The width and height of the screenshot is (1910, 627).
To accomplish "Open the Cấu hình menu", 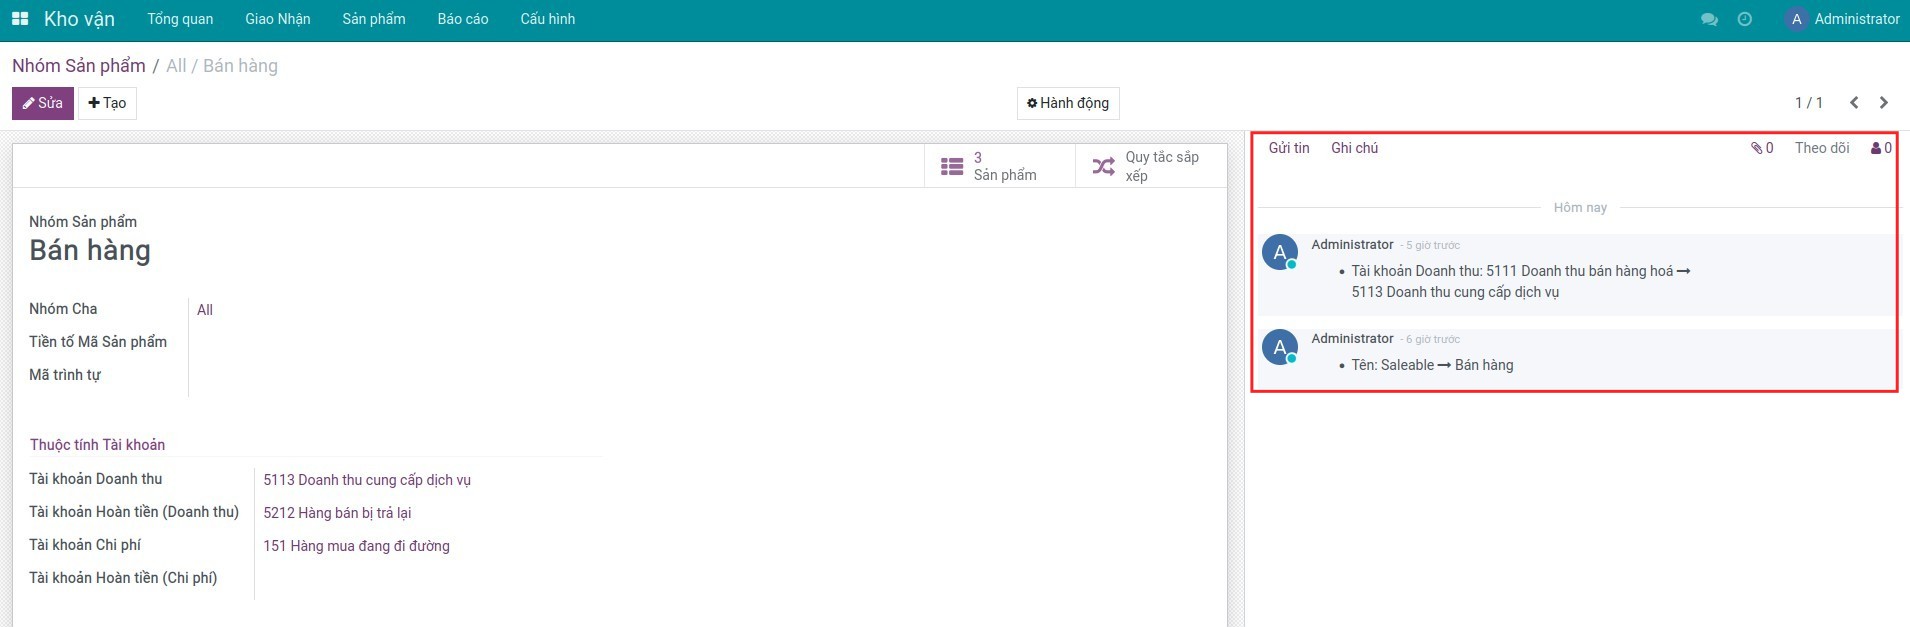I will click(547, 19).
